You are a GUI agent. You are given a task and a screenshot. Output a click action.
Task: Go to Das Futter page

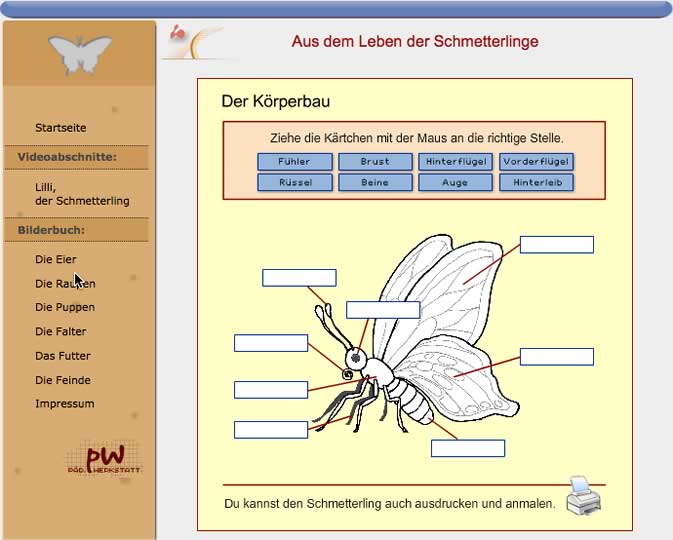(63, 356)
